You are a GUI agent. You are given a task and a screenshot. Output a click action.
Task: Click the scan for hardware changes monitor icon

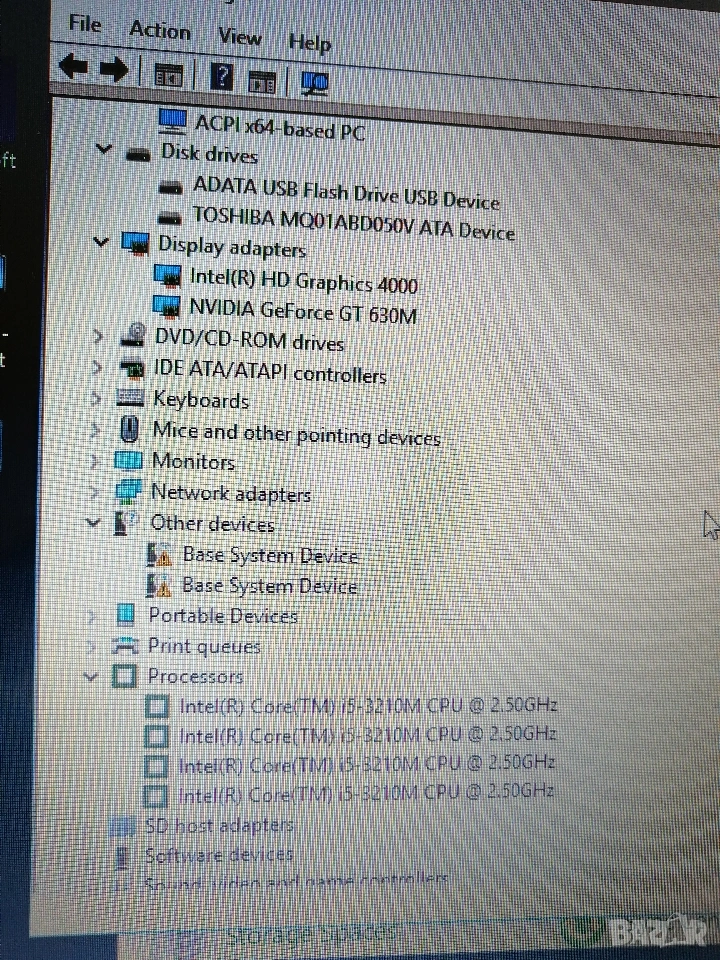click(314, 80)
